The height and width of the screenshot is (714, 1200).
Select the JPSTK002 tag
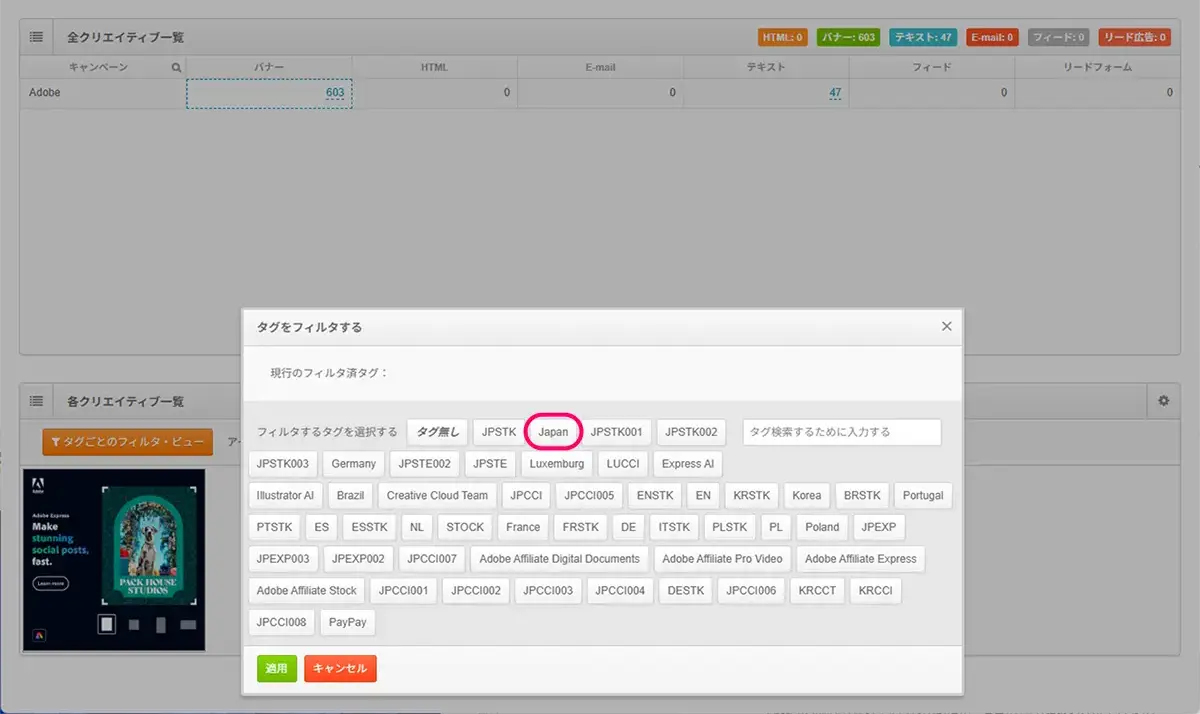[692, 432]
